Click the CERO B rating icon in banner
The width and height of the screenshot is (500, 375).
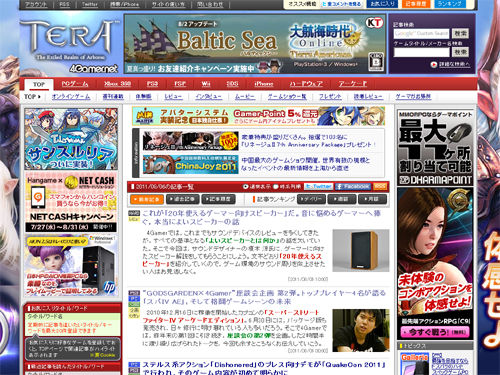(x=376, y=62)
